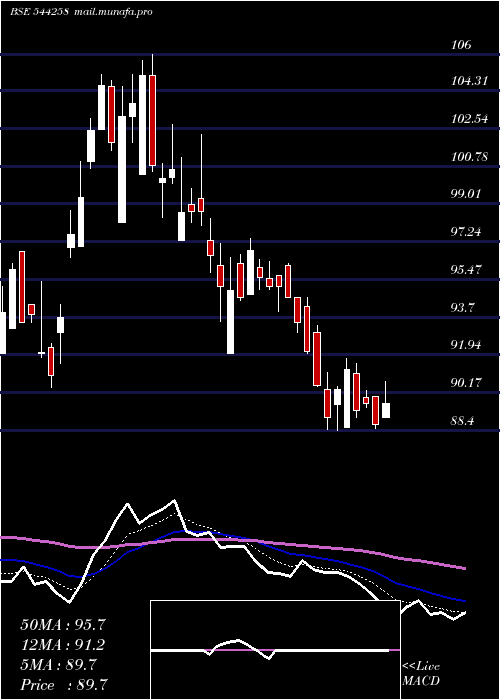
Task: Click inside the MACD histogram inset box
Action: coord(275,650)
